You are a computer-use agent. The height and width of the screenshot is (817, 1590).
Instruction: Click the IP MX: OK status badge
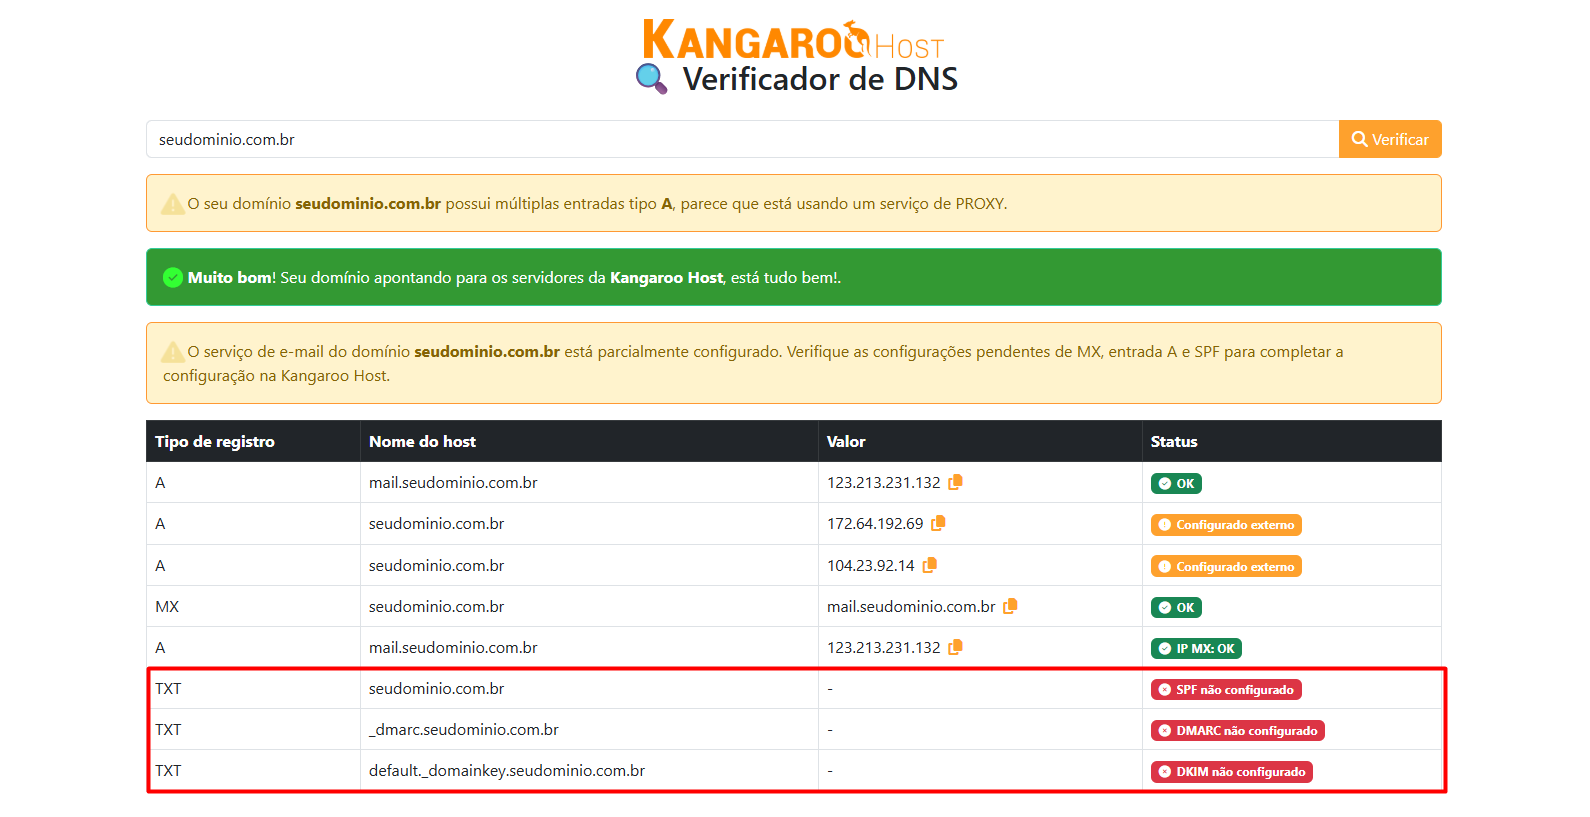tap(1196, 649)
